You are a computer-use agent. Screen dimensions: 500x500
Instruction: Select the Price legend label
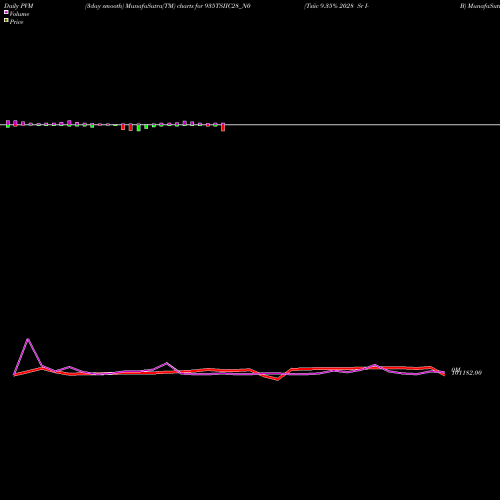(16, 22)
